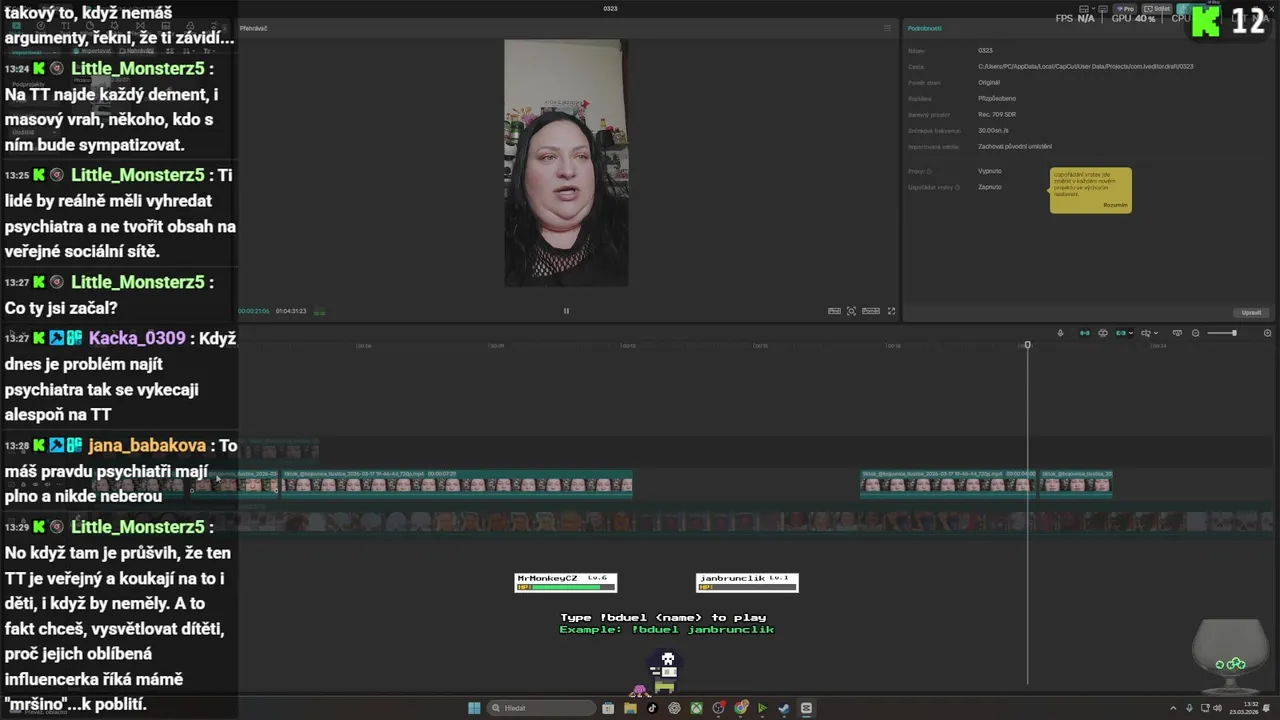Click the Upravit button in details panel
The width and height of the screenshot is (1280, 720).
(1251, 312)
